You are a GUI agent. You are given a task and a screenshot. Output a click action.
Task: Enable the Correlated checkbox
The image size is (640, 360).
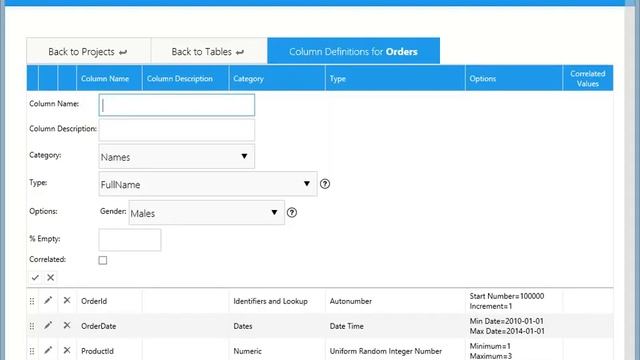click(x=103, y=260)
